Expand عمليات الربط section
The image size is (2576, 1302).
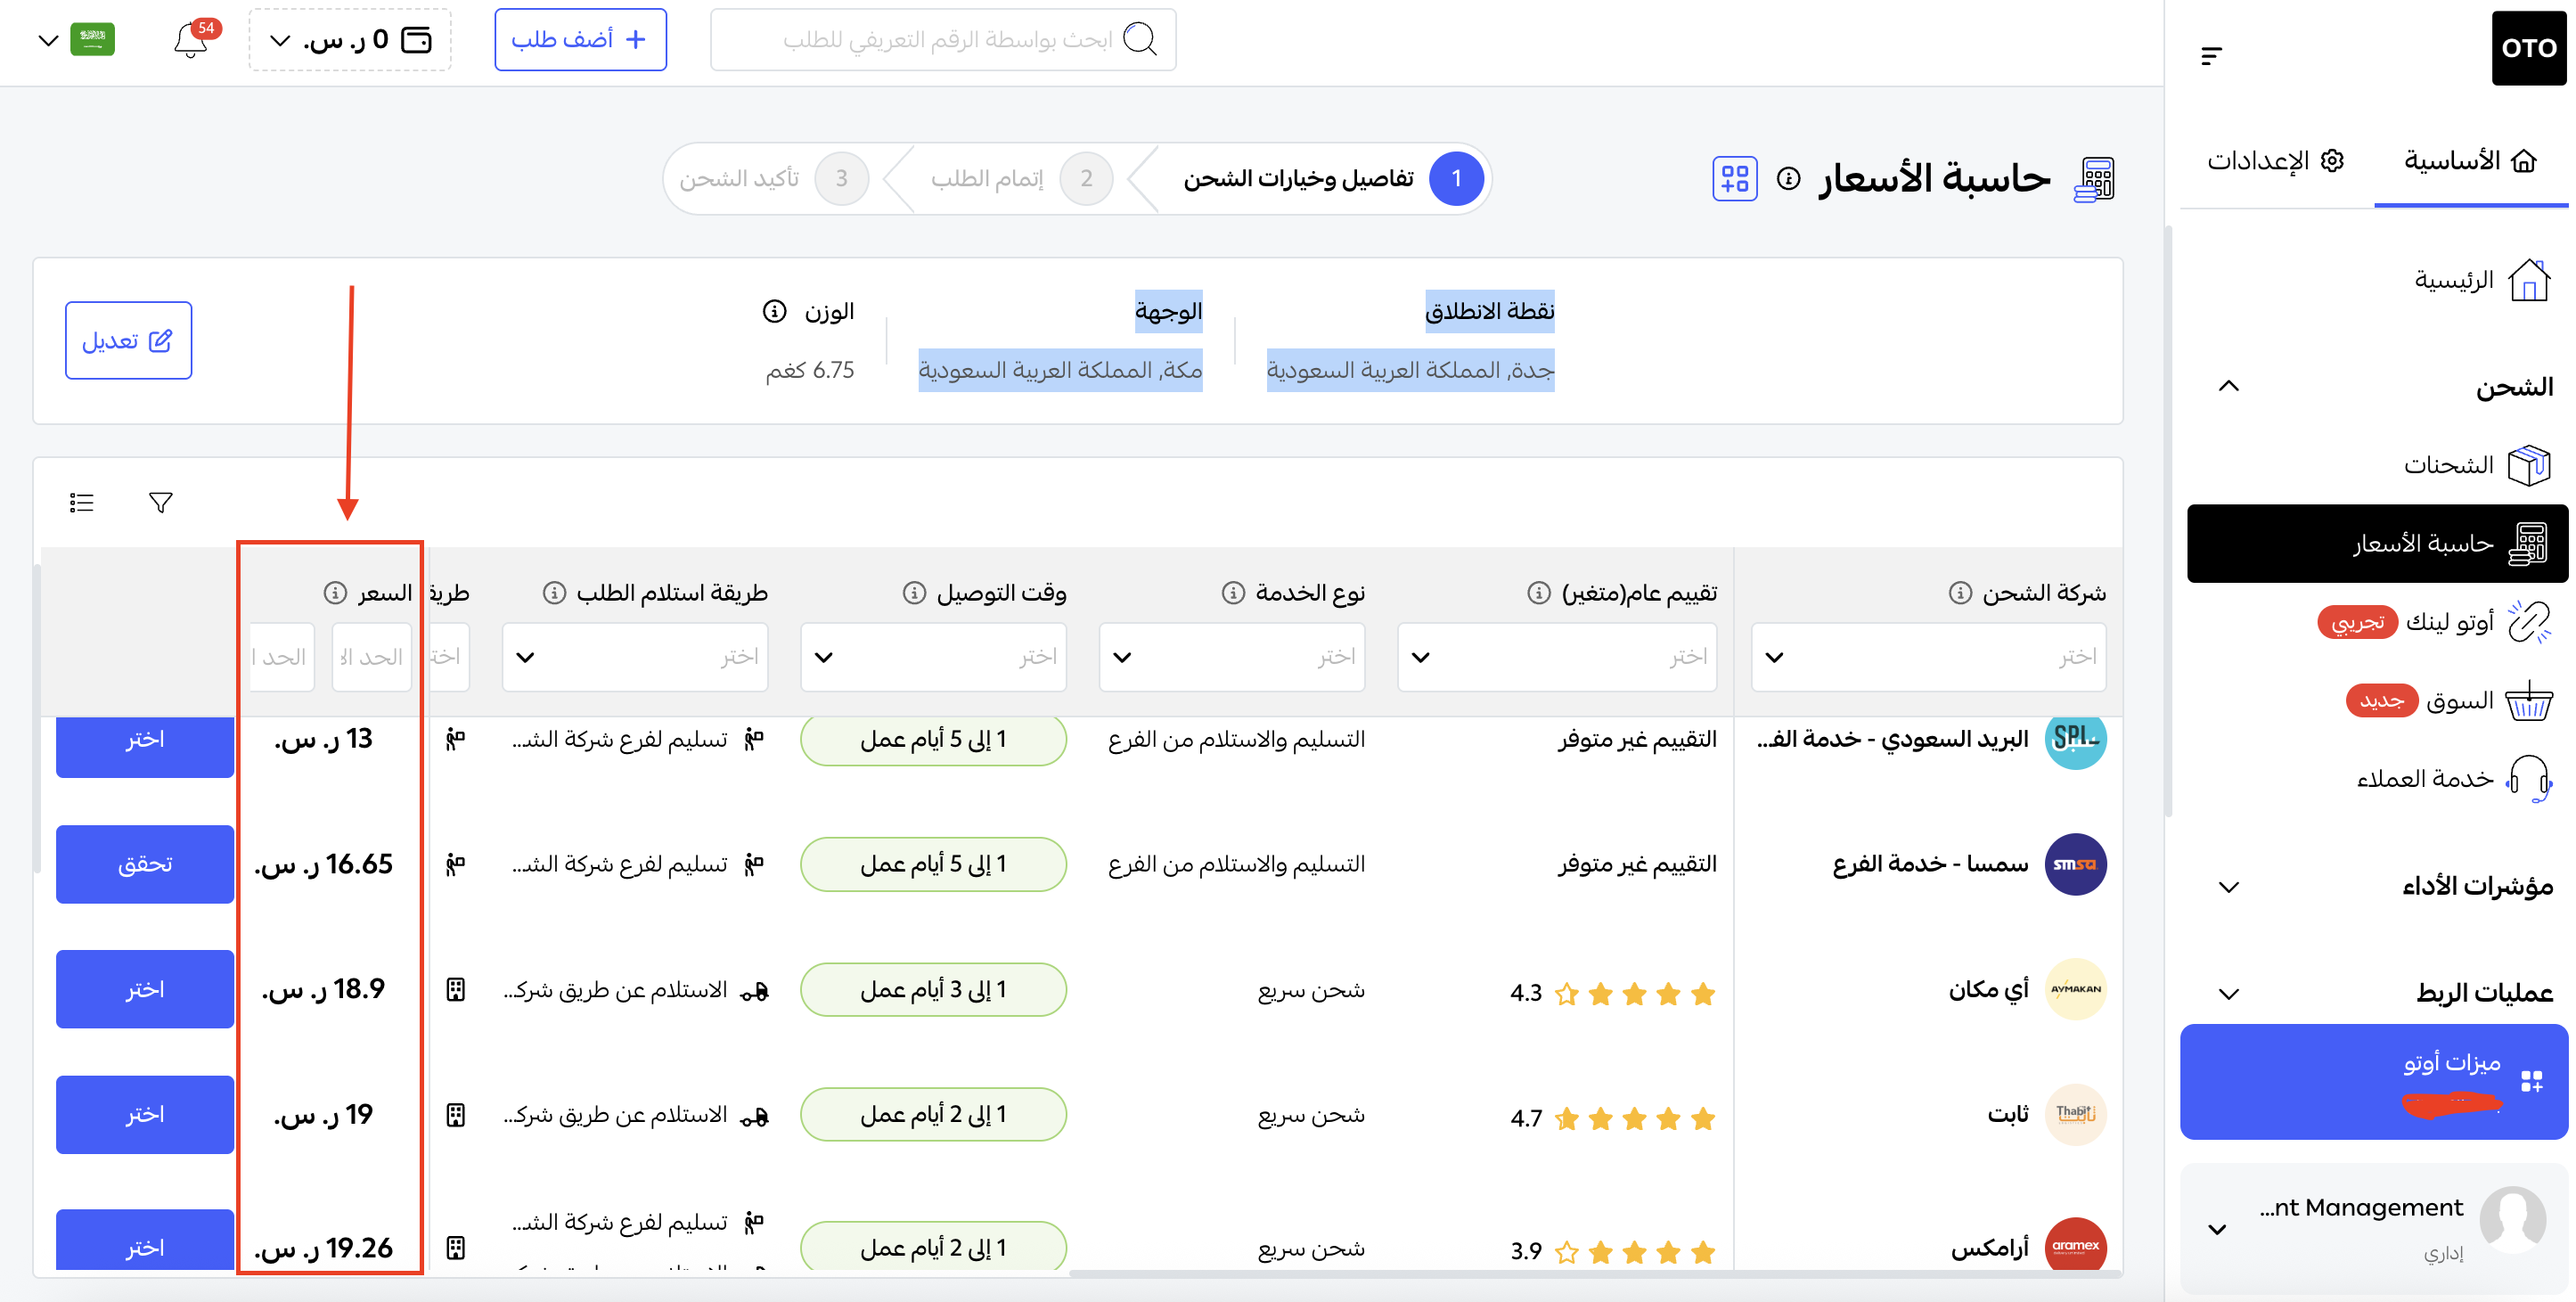click(x=2229, y=994)
